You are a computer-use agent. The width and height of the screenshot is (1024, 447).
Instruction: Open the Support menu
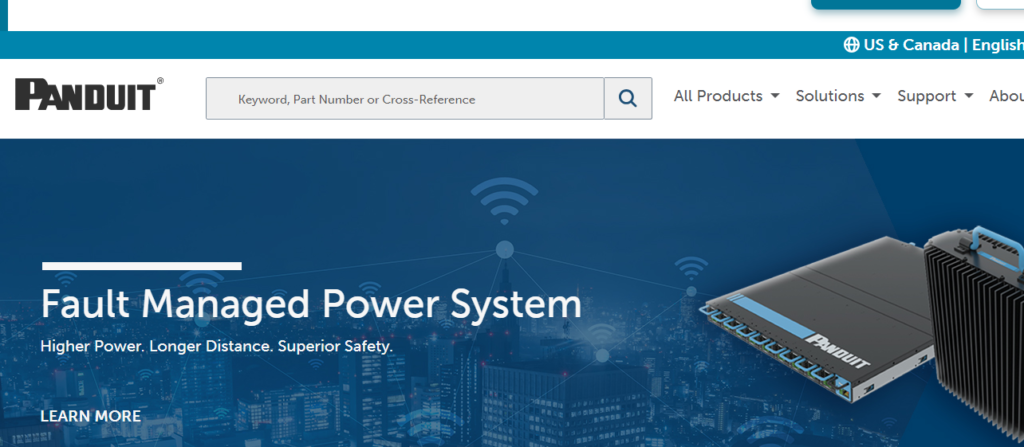click(x=935, y=96)
